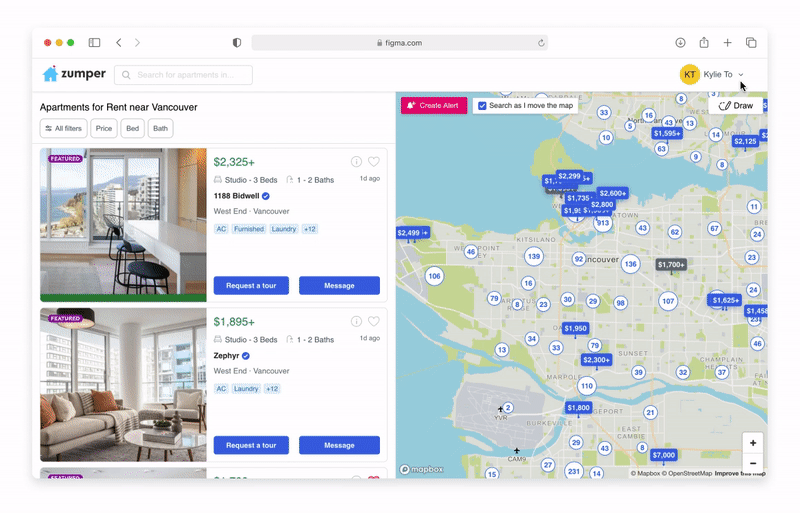Open the Price filter dropdown
800x513 pixels.
104,129
